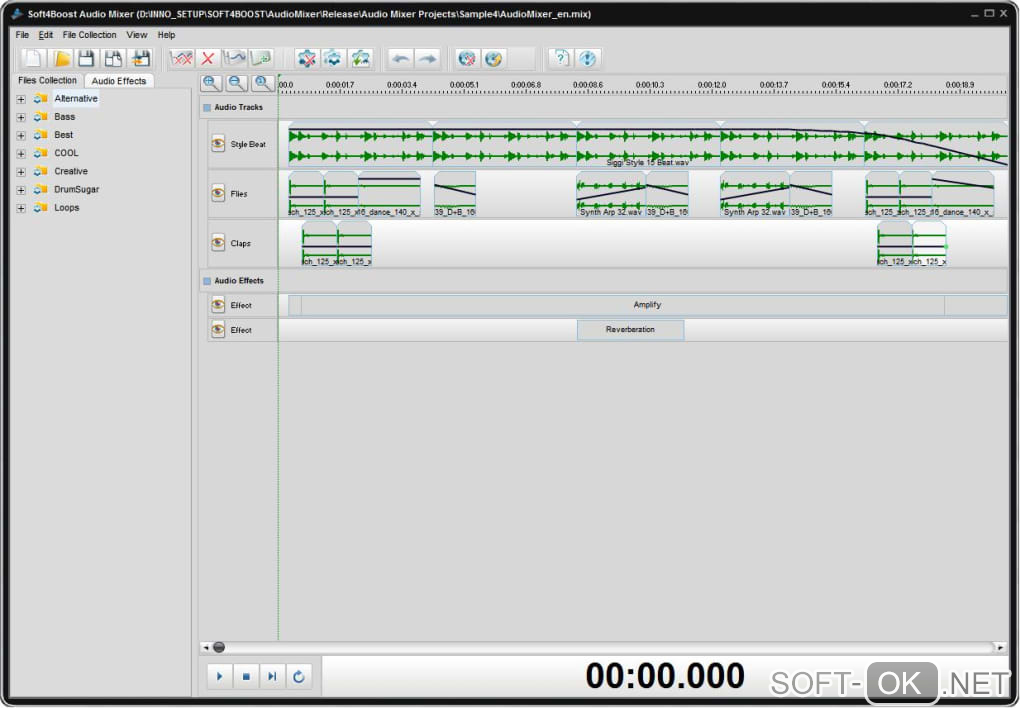The width and height of the screenshot is (1020, 708).
Task: Click the 0:00:08.6 mark on the ruler
Action: point(587,85)
